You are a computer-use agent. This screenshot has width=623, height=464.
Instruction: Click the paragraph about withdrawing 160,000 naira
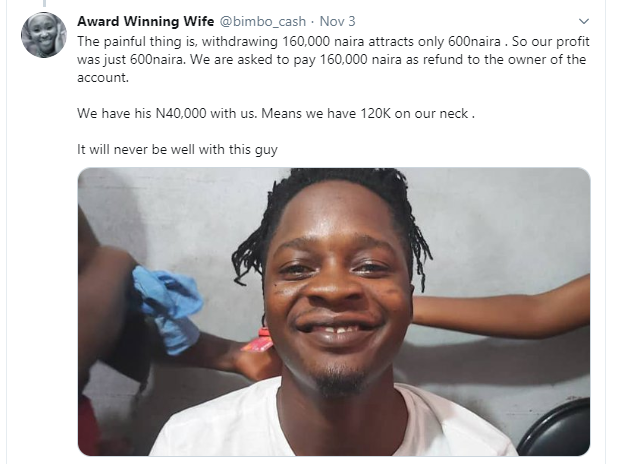[330, 60]
